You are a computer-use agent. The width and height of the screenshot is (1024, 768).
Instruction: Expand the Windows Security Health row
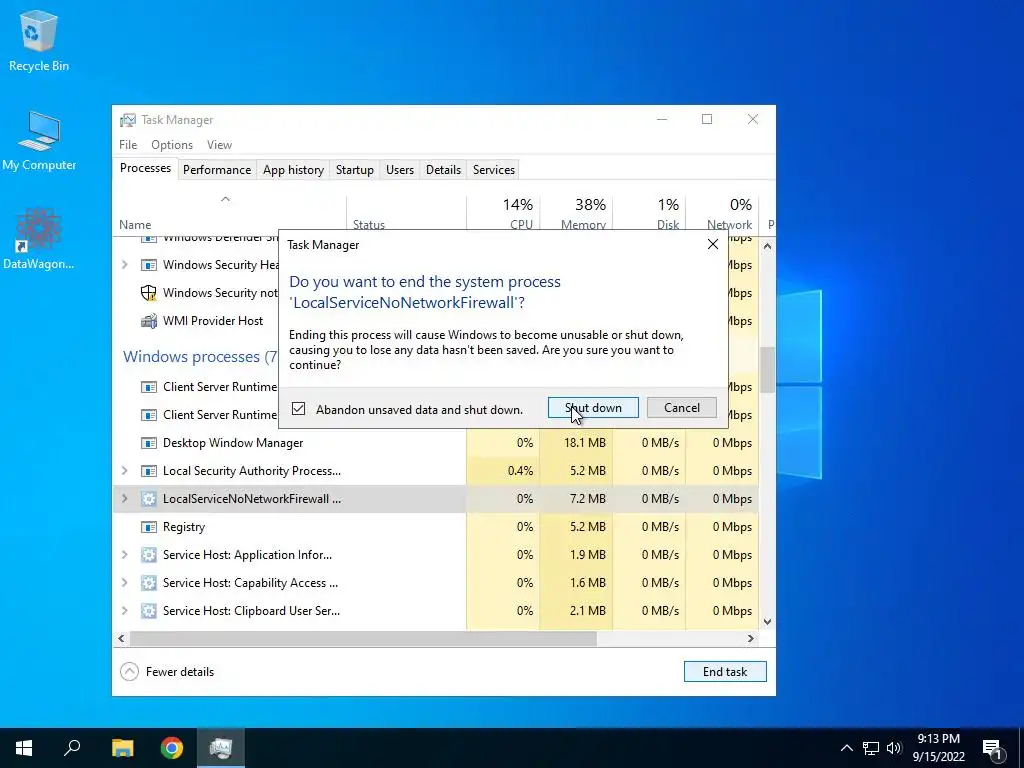click(x=125, y=265)
